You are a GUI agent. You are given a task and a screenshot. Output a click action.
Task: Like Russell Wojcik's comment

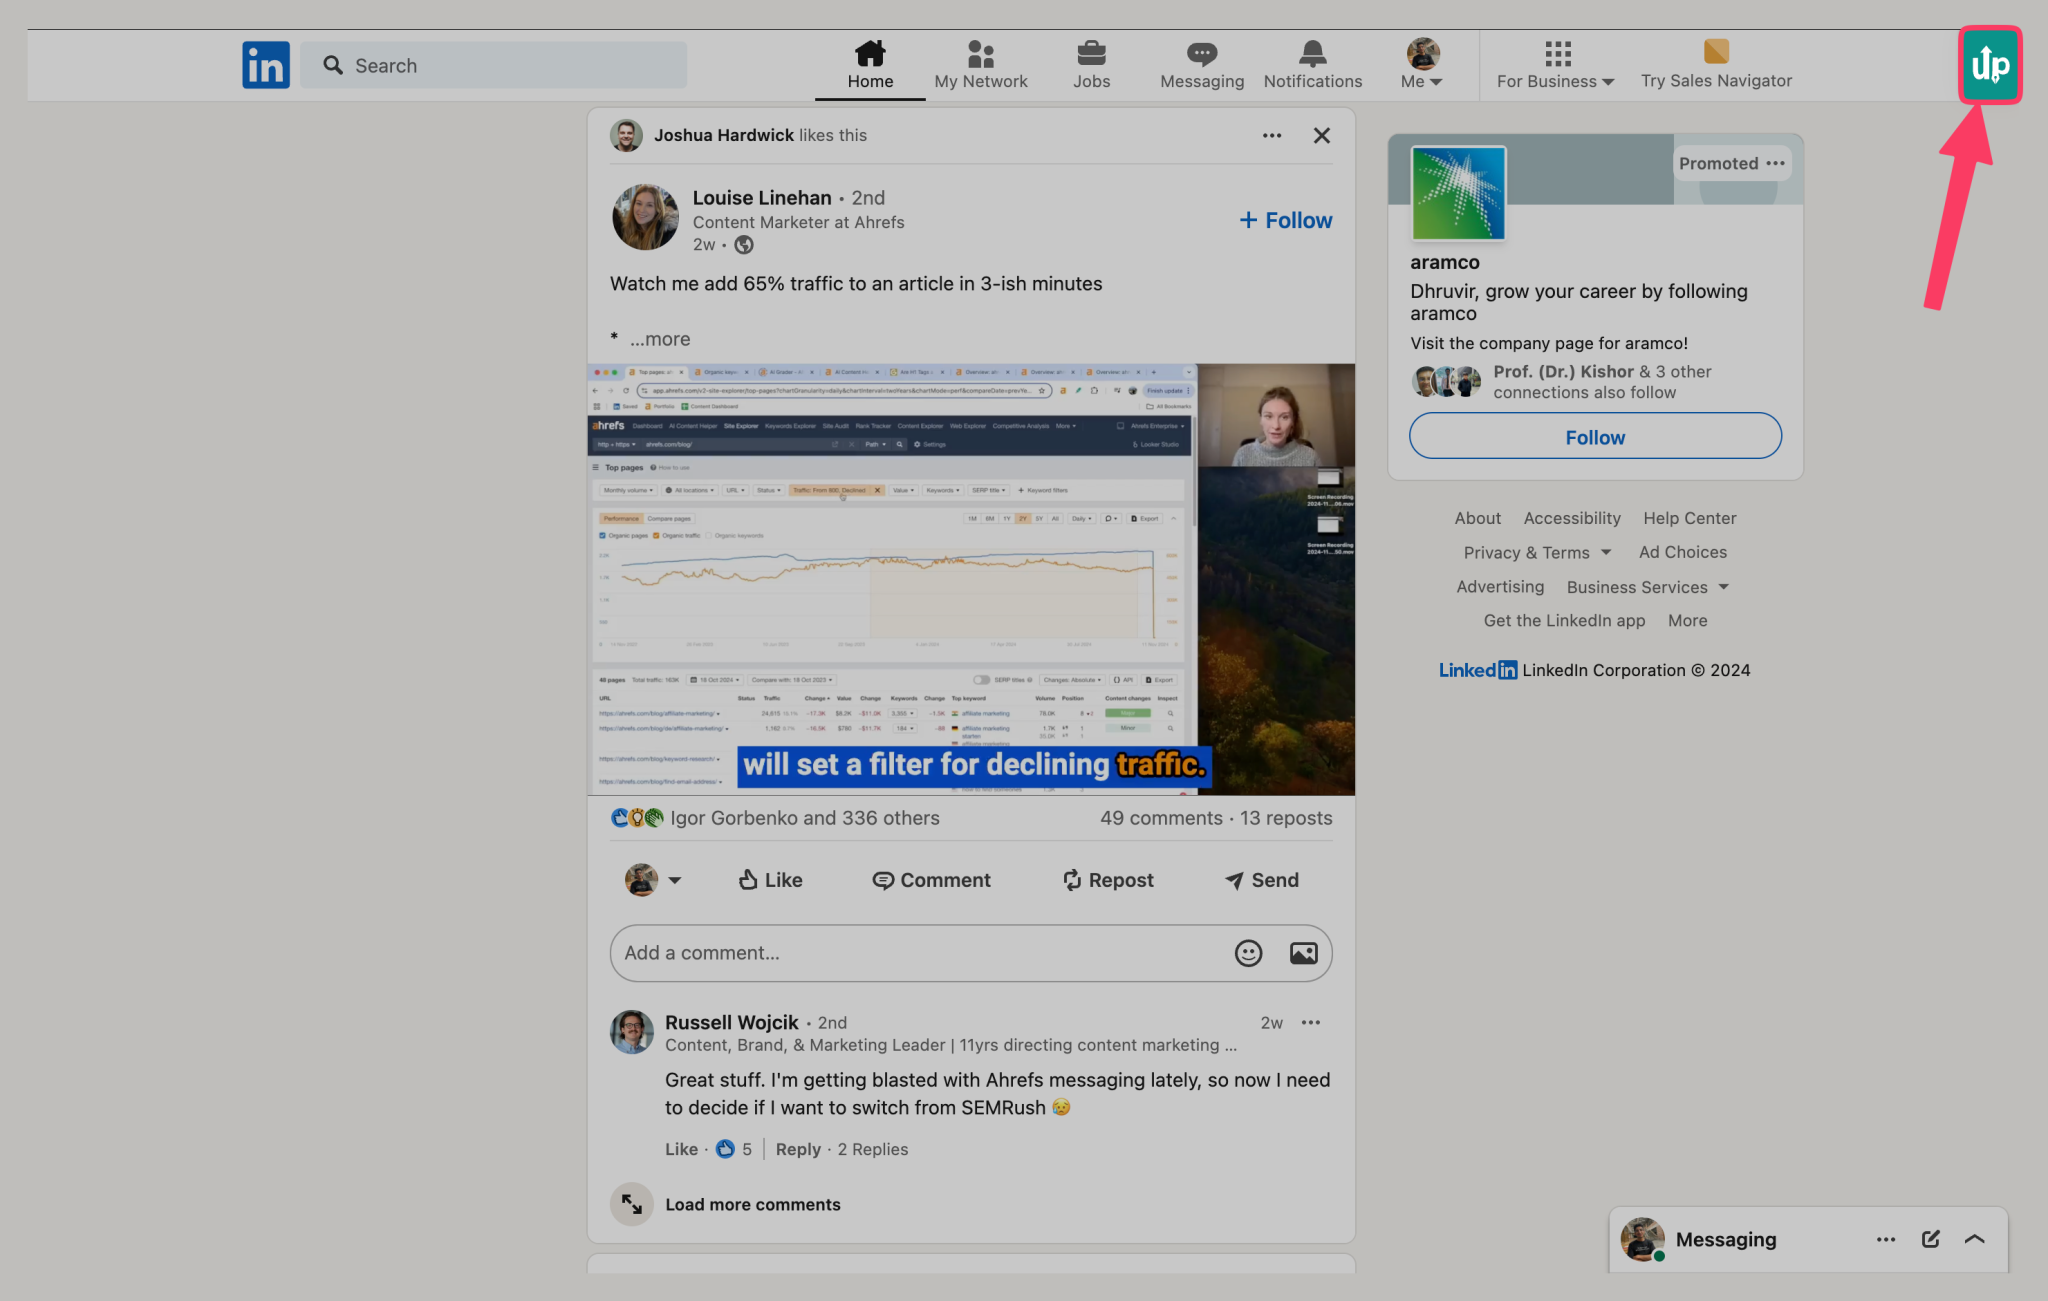coord(681,1149)
